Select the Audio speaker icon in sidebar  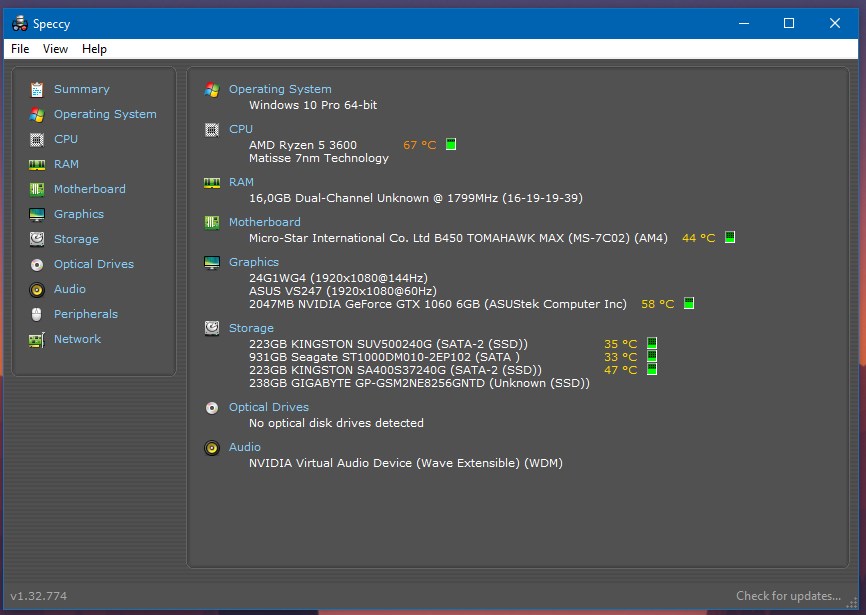37,289
